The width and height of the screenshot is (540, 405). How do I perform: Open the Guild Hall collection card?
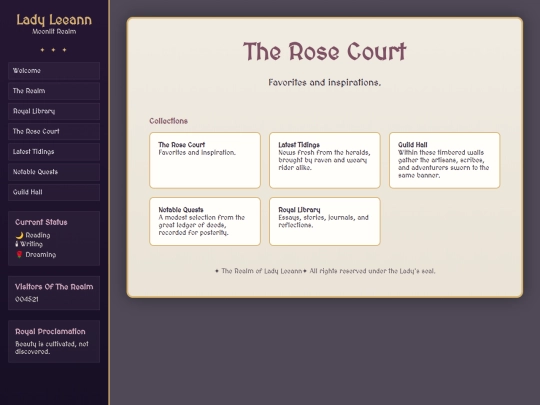(445, 160)
